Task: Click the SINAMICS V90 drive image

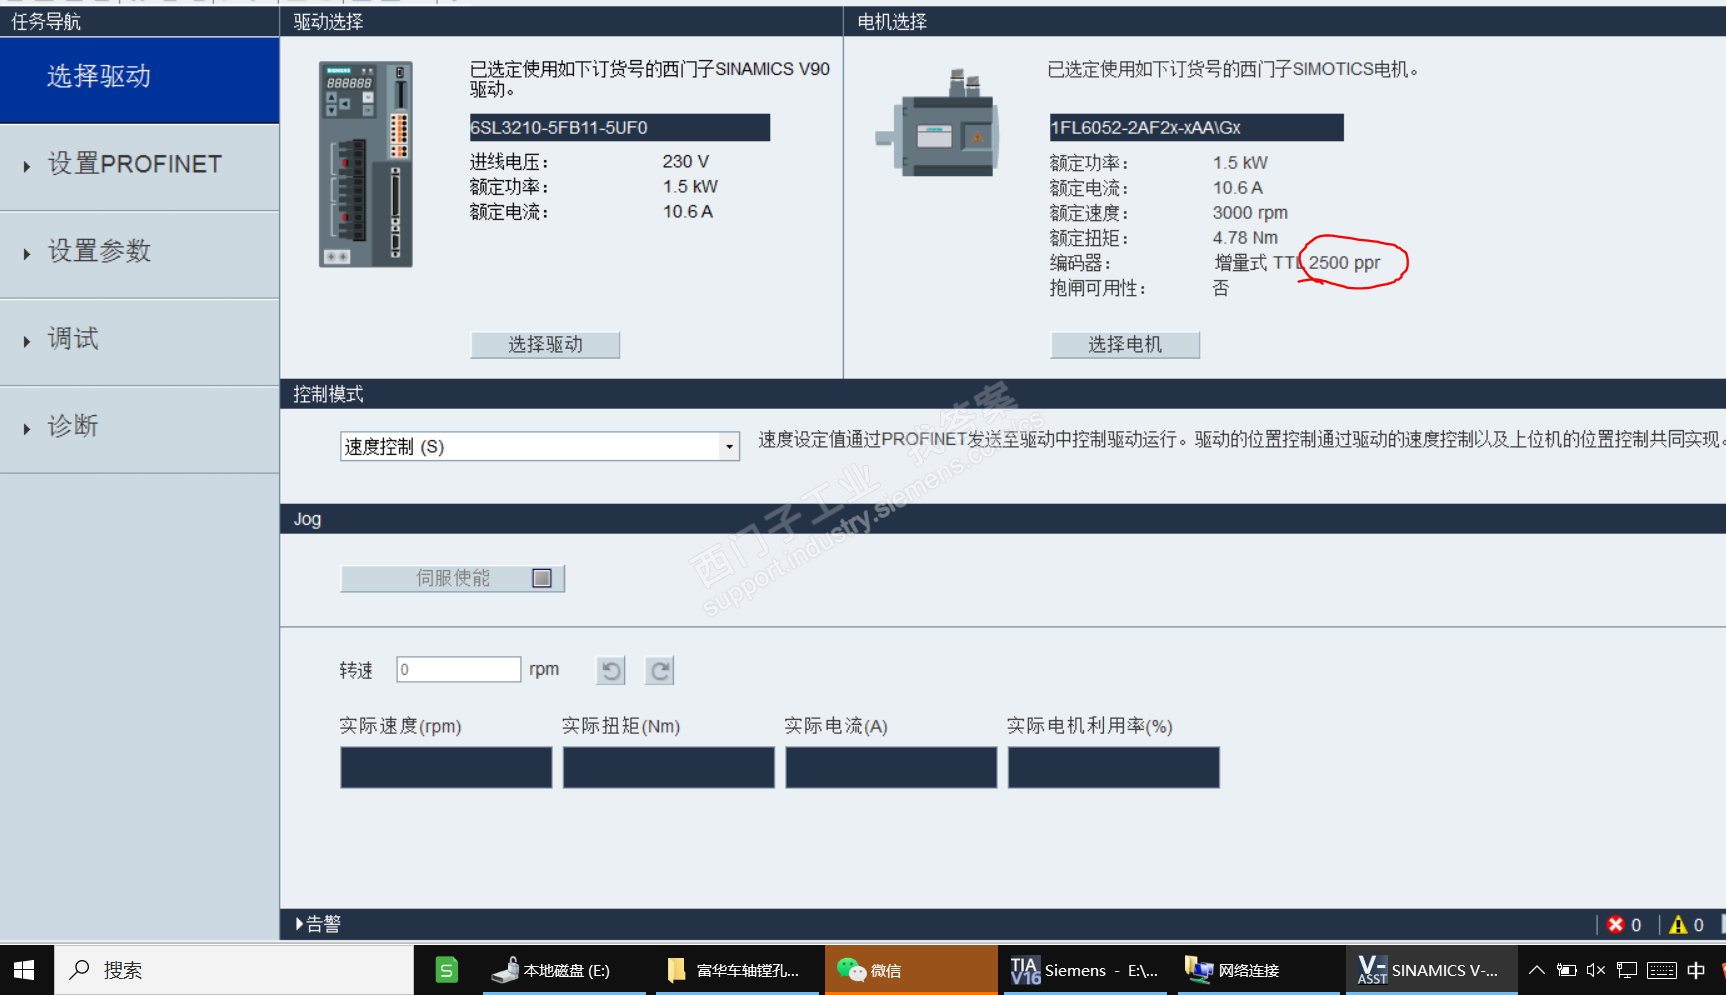Action: coord(366,164)
